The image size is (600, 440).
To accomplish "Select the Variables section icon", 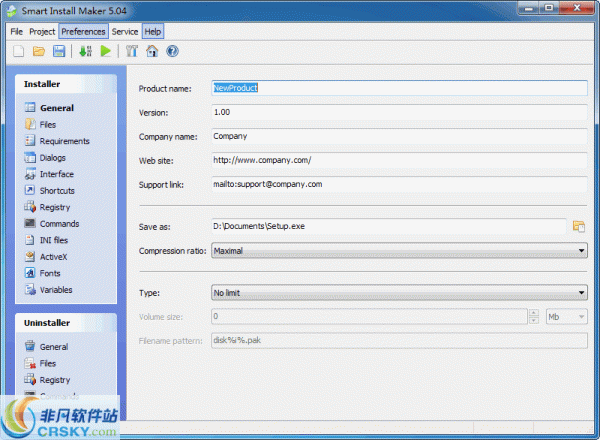I will pyautogui.click(x=30, y=290).
